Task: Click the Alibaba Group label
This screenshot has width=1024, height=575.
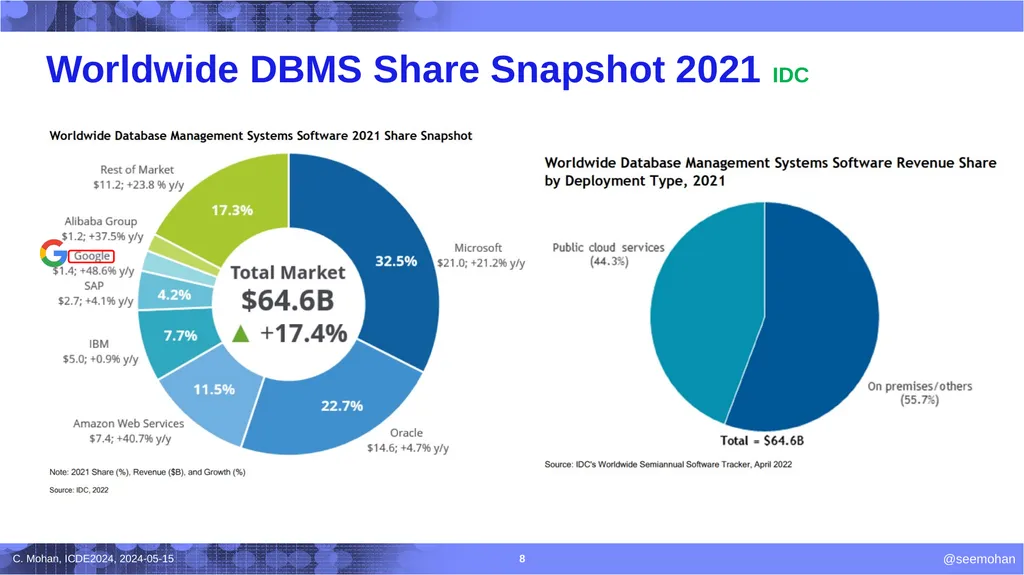Action: 101,222
